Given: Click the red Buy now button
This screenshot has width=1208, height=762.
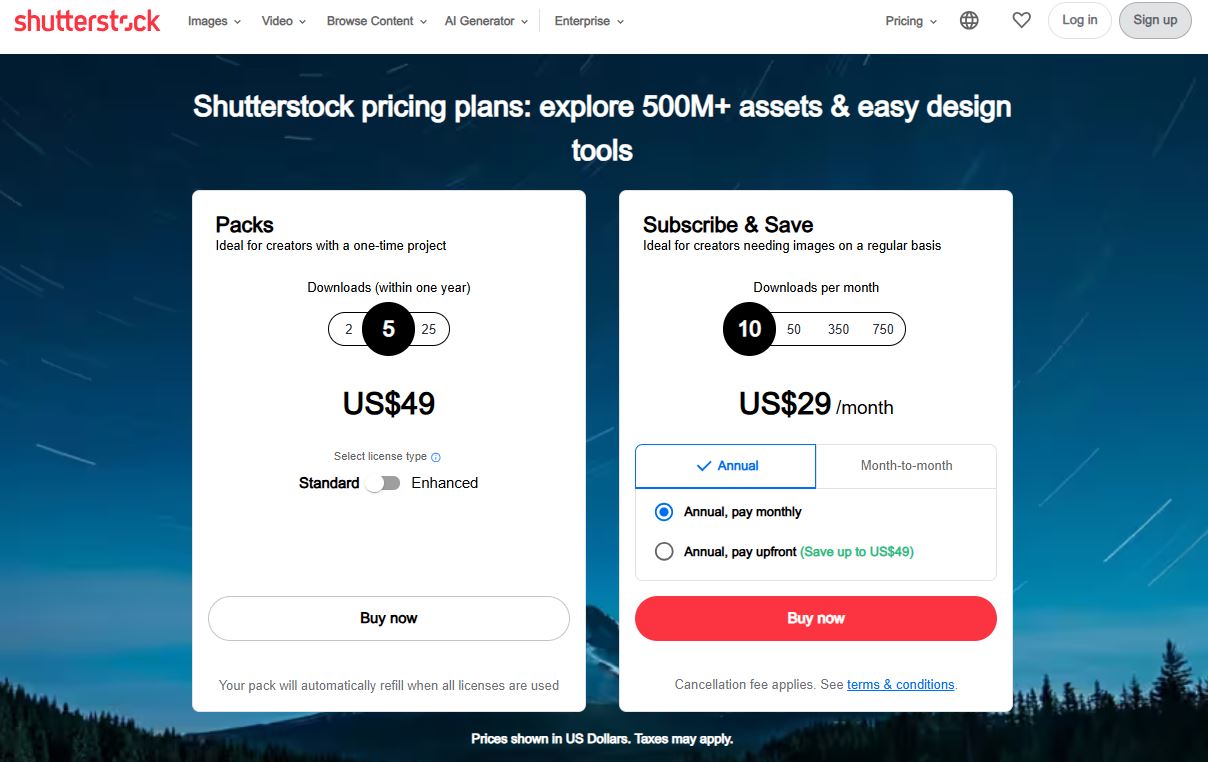Looking at the screenshot, I should (x=816, y=618).
